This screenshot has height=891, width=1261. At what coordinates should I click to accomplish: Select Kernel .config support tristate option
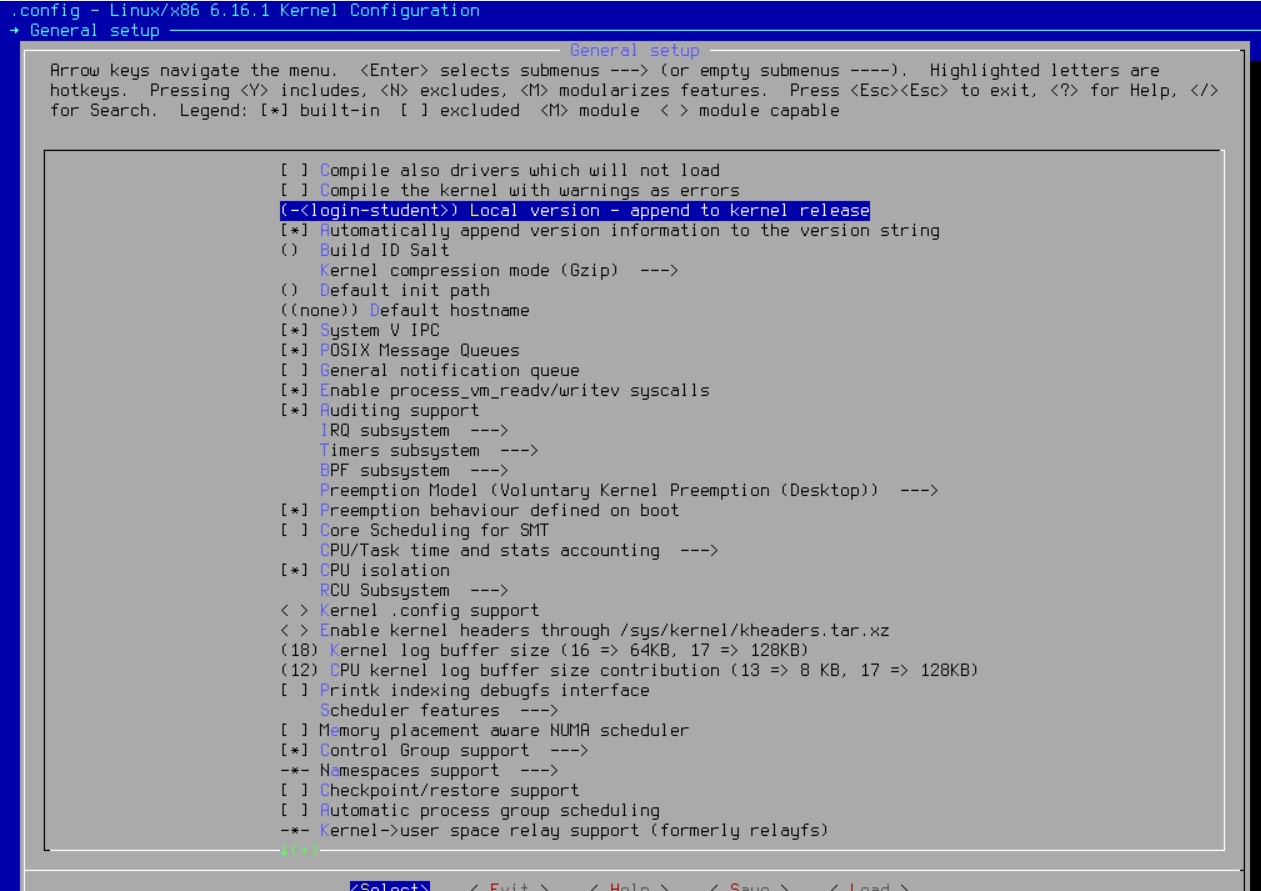coord(410,610)
